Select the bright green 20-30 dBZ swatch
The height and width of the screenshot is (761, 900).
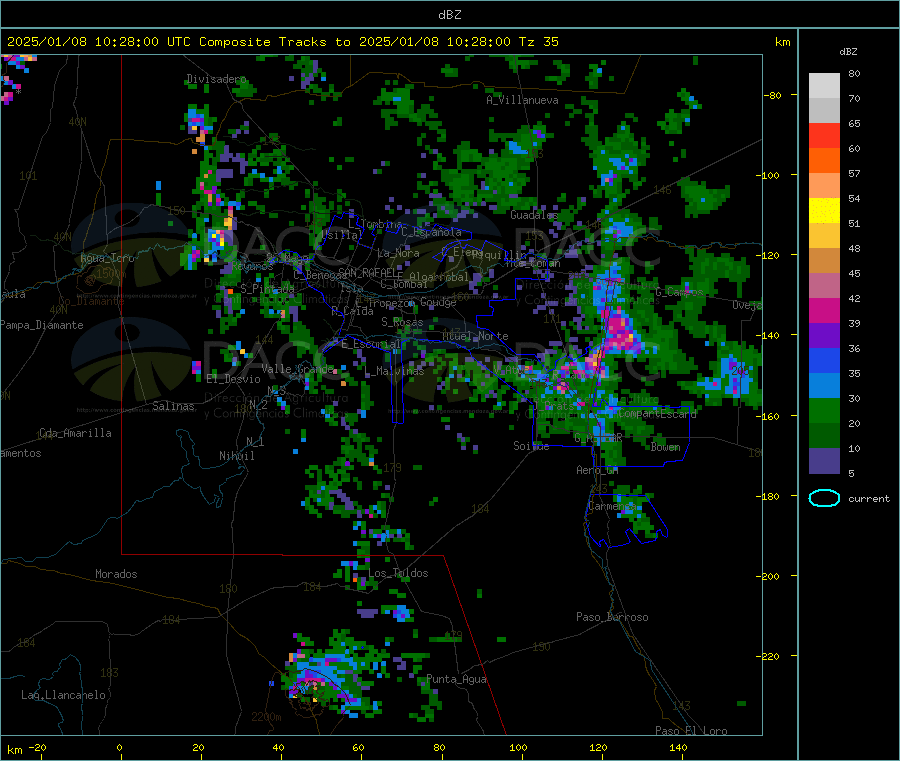[x=824, y=410]
